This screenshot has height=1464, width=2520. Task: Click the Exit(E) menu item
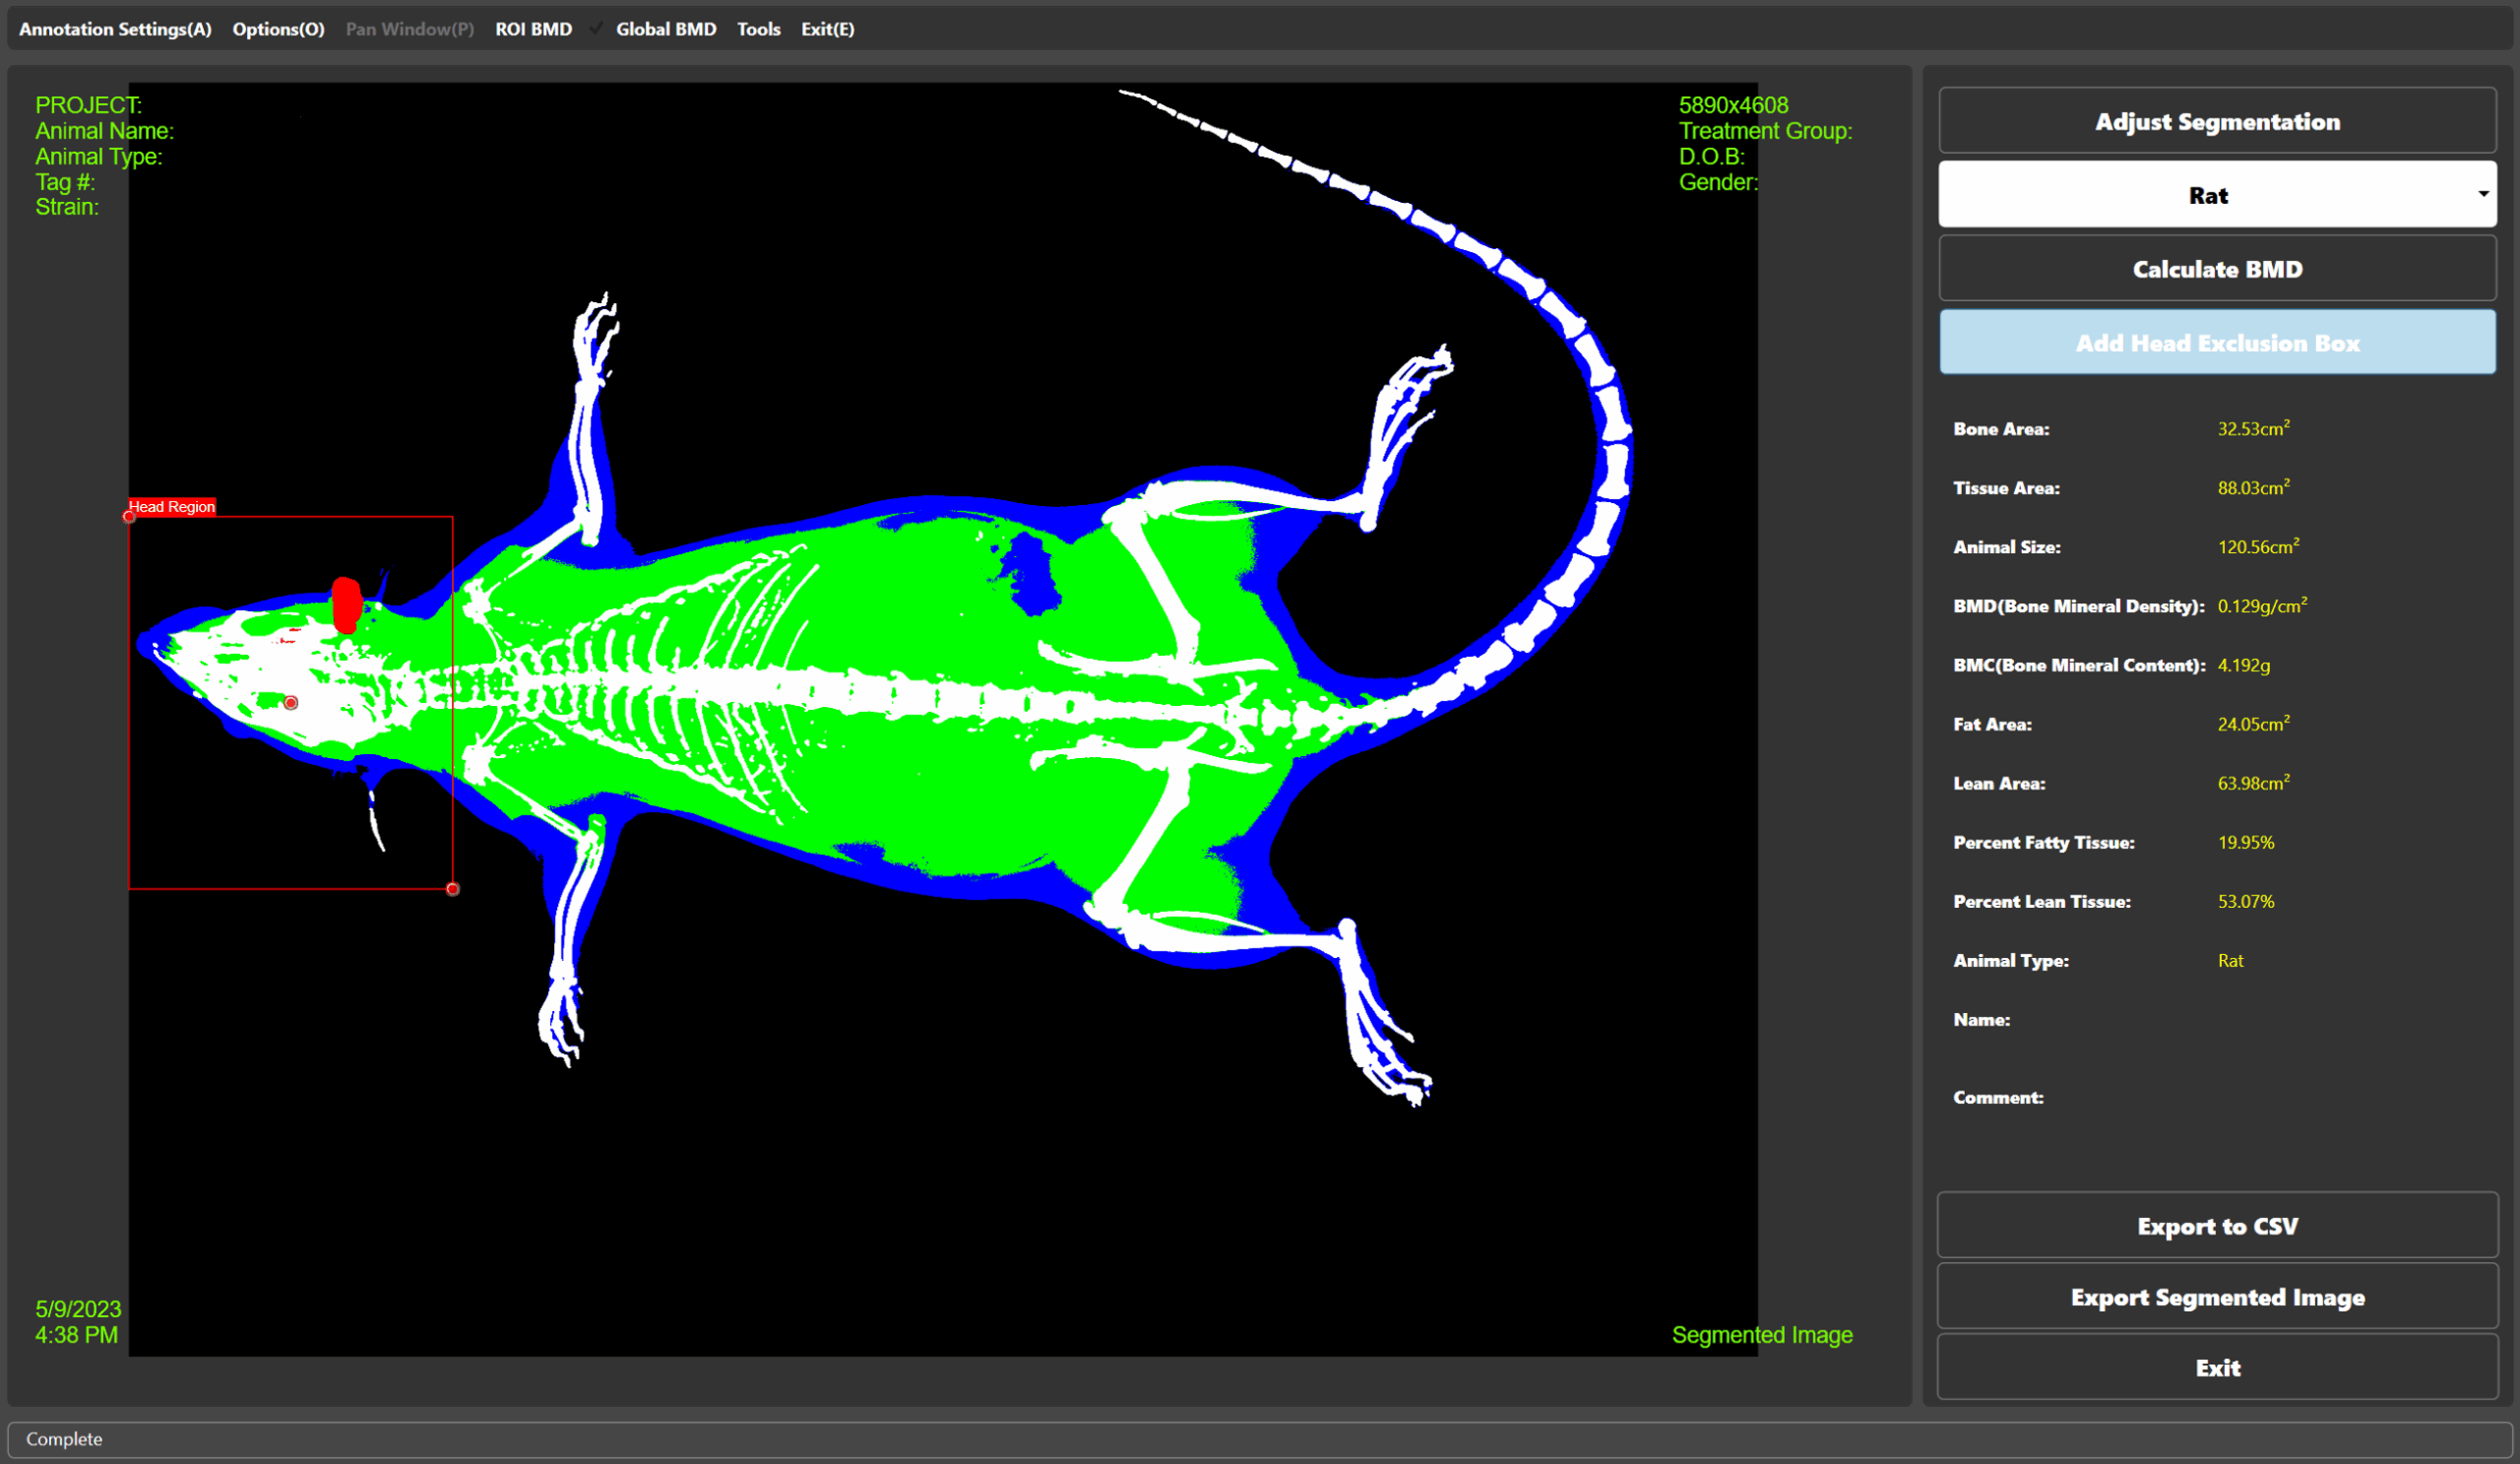pos(827,29)
